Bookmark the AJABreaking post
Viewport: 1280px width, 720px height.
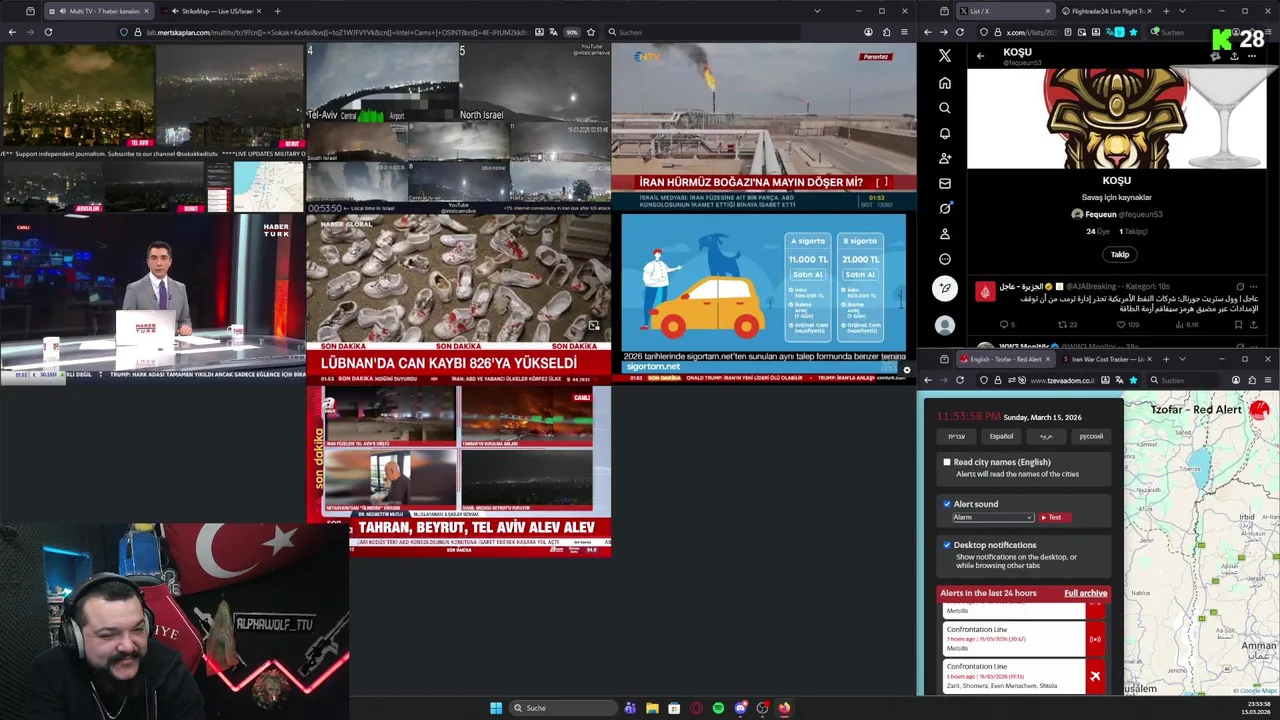1238,325
